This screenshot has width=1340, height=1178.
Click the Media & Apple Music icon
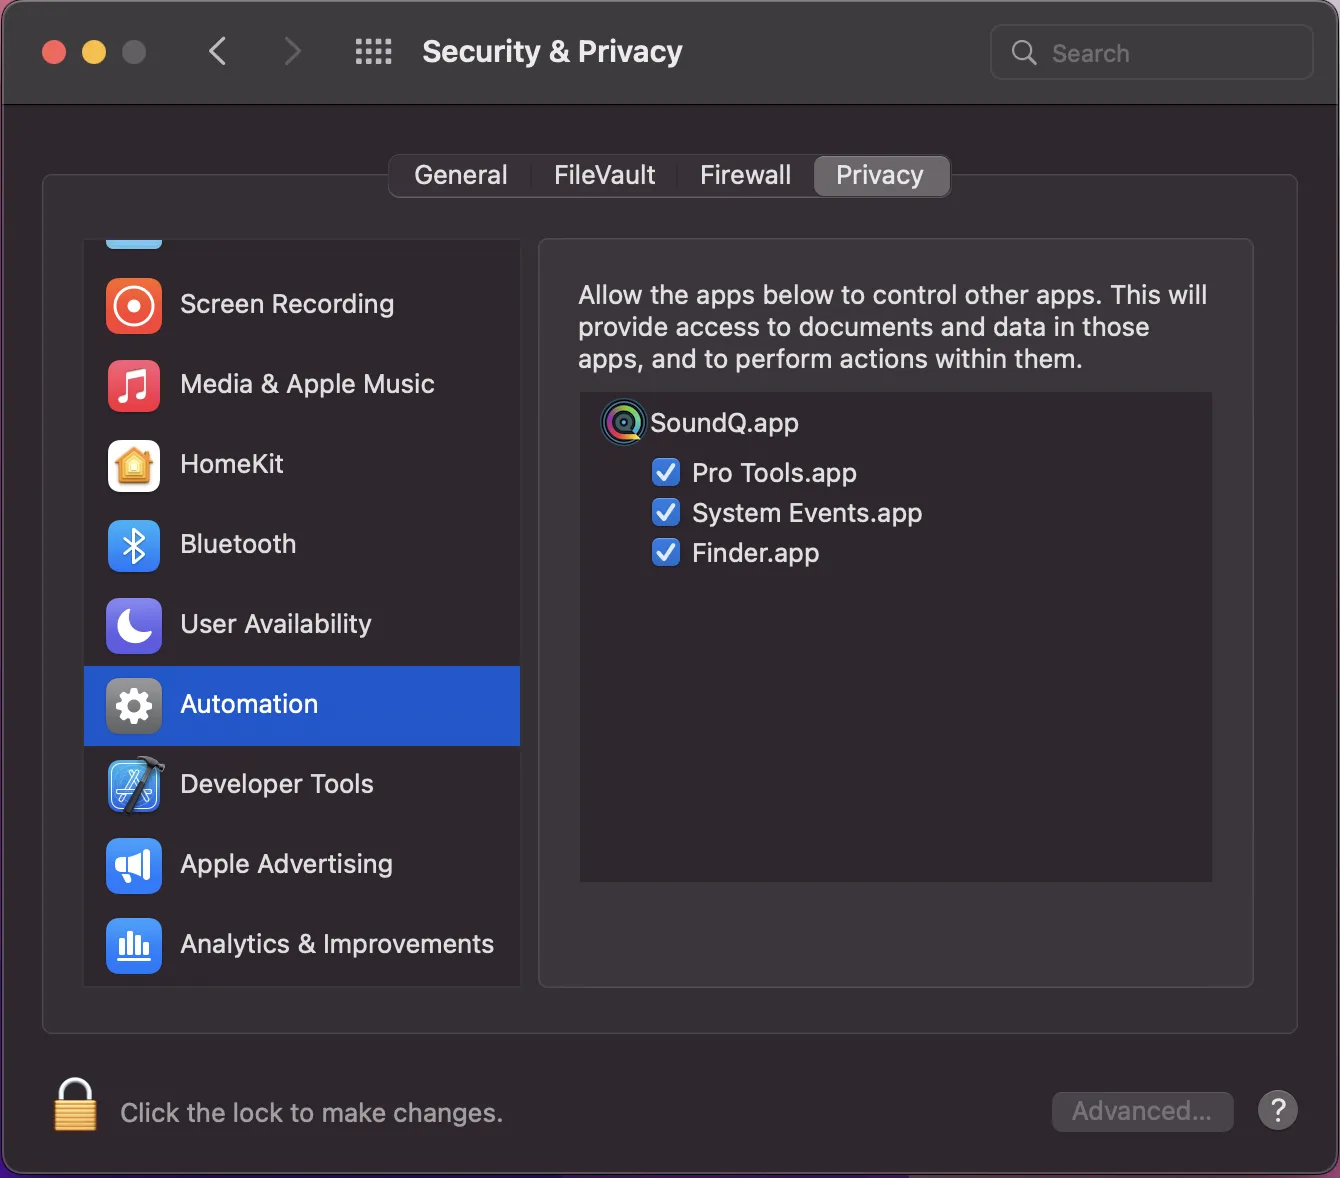(134, 385)
